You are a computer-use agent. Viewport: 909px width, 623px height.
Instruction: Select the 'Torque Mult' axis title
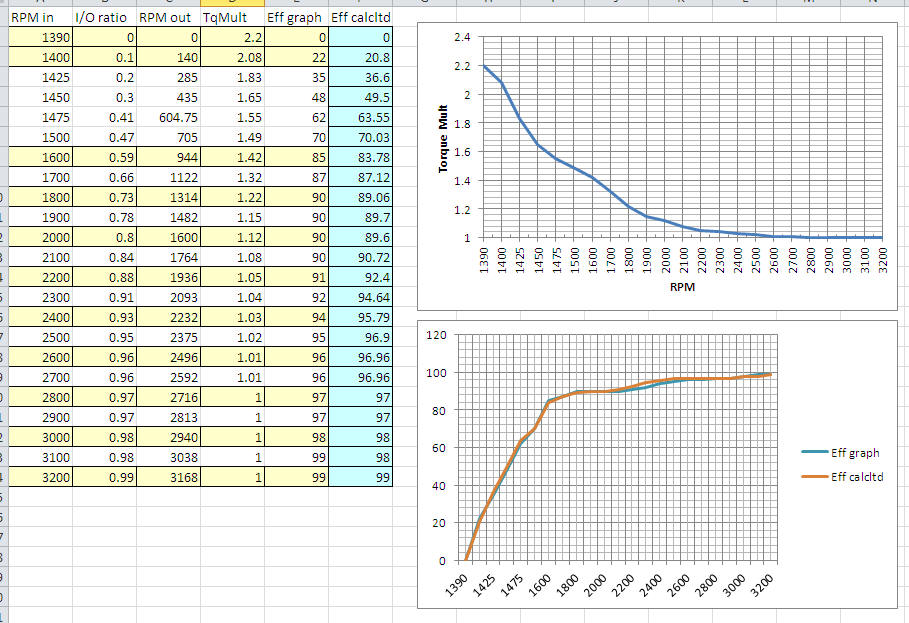443,139
